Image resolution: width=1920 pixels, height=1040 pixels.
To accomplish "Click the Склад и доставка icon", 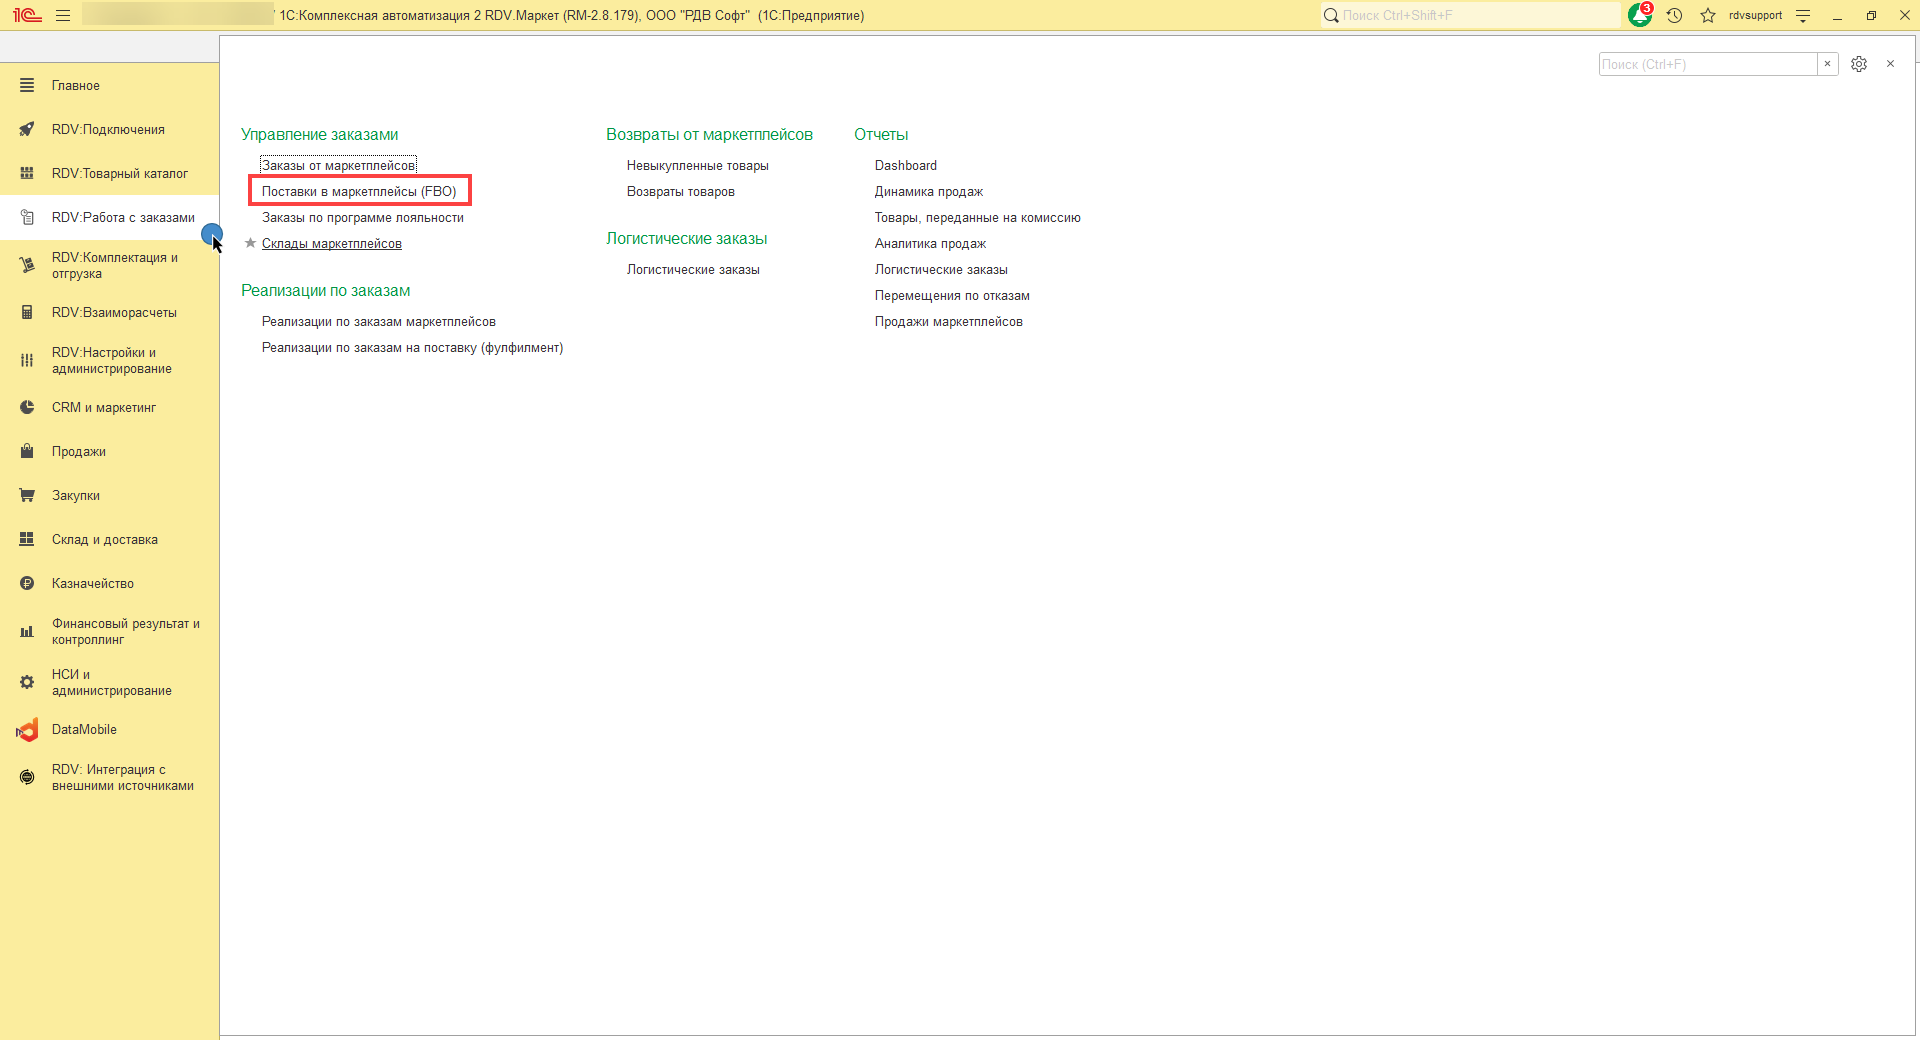I will pos(27,540).
